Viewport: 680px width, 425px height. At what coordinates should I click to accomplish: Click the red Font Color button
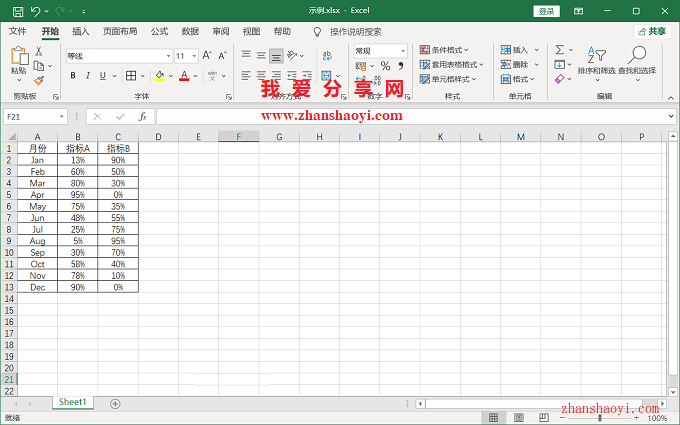click(x=184, y=76)
